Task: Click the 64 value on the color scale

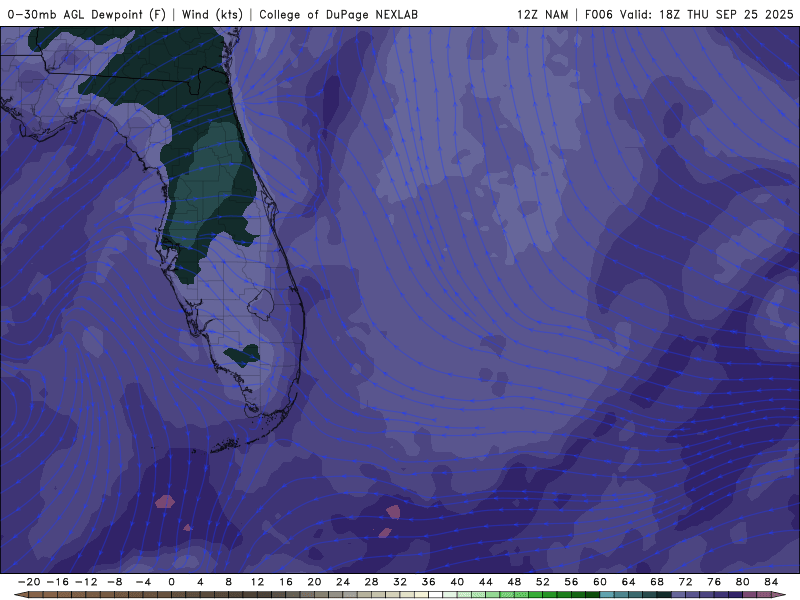Action: point(629,582)
